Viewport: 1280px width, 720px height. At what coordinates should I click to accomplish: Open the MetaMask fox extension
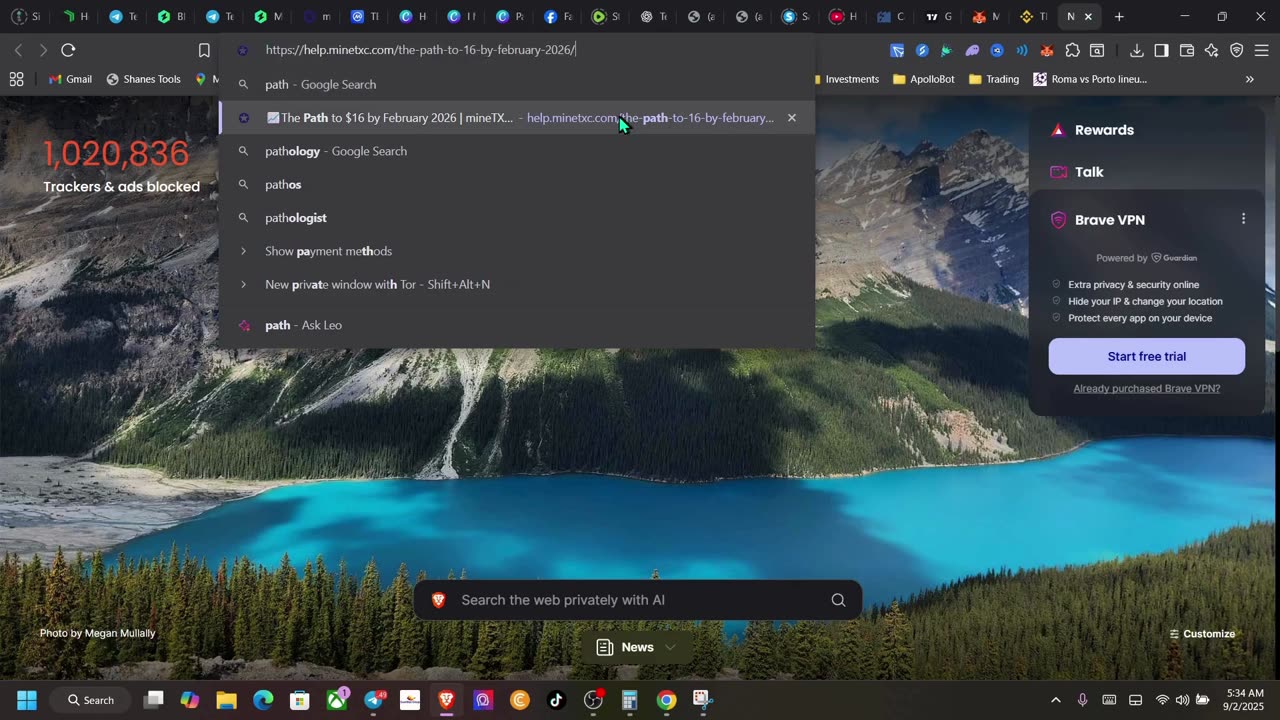click(1047, 50)
